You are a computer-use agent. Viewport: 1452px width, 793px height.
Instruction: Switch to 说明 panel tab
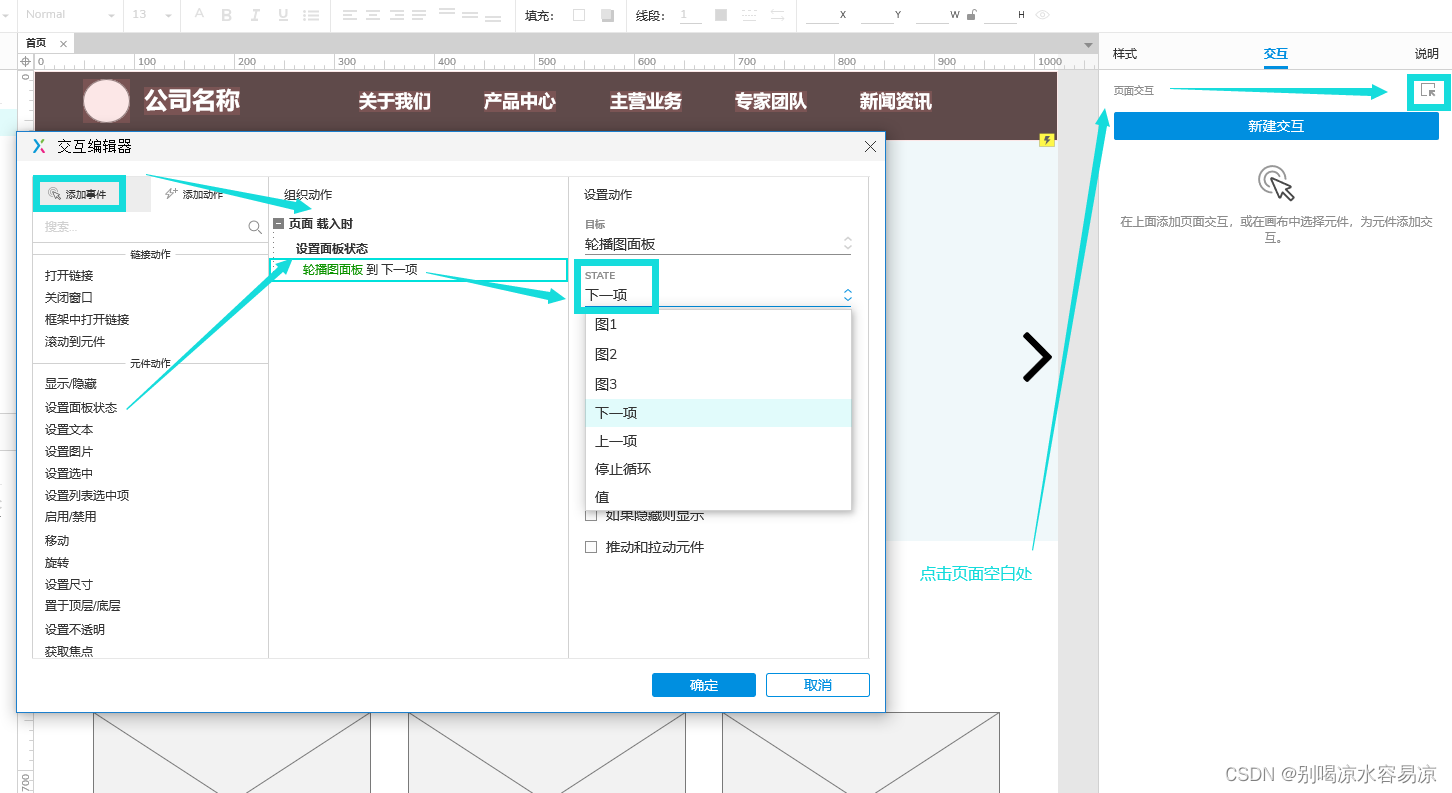(x=1426, y=54)
